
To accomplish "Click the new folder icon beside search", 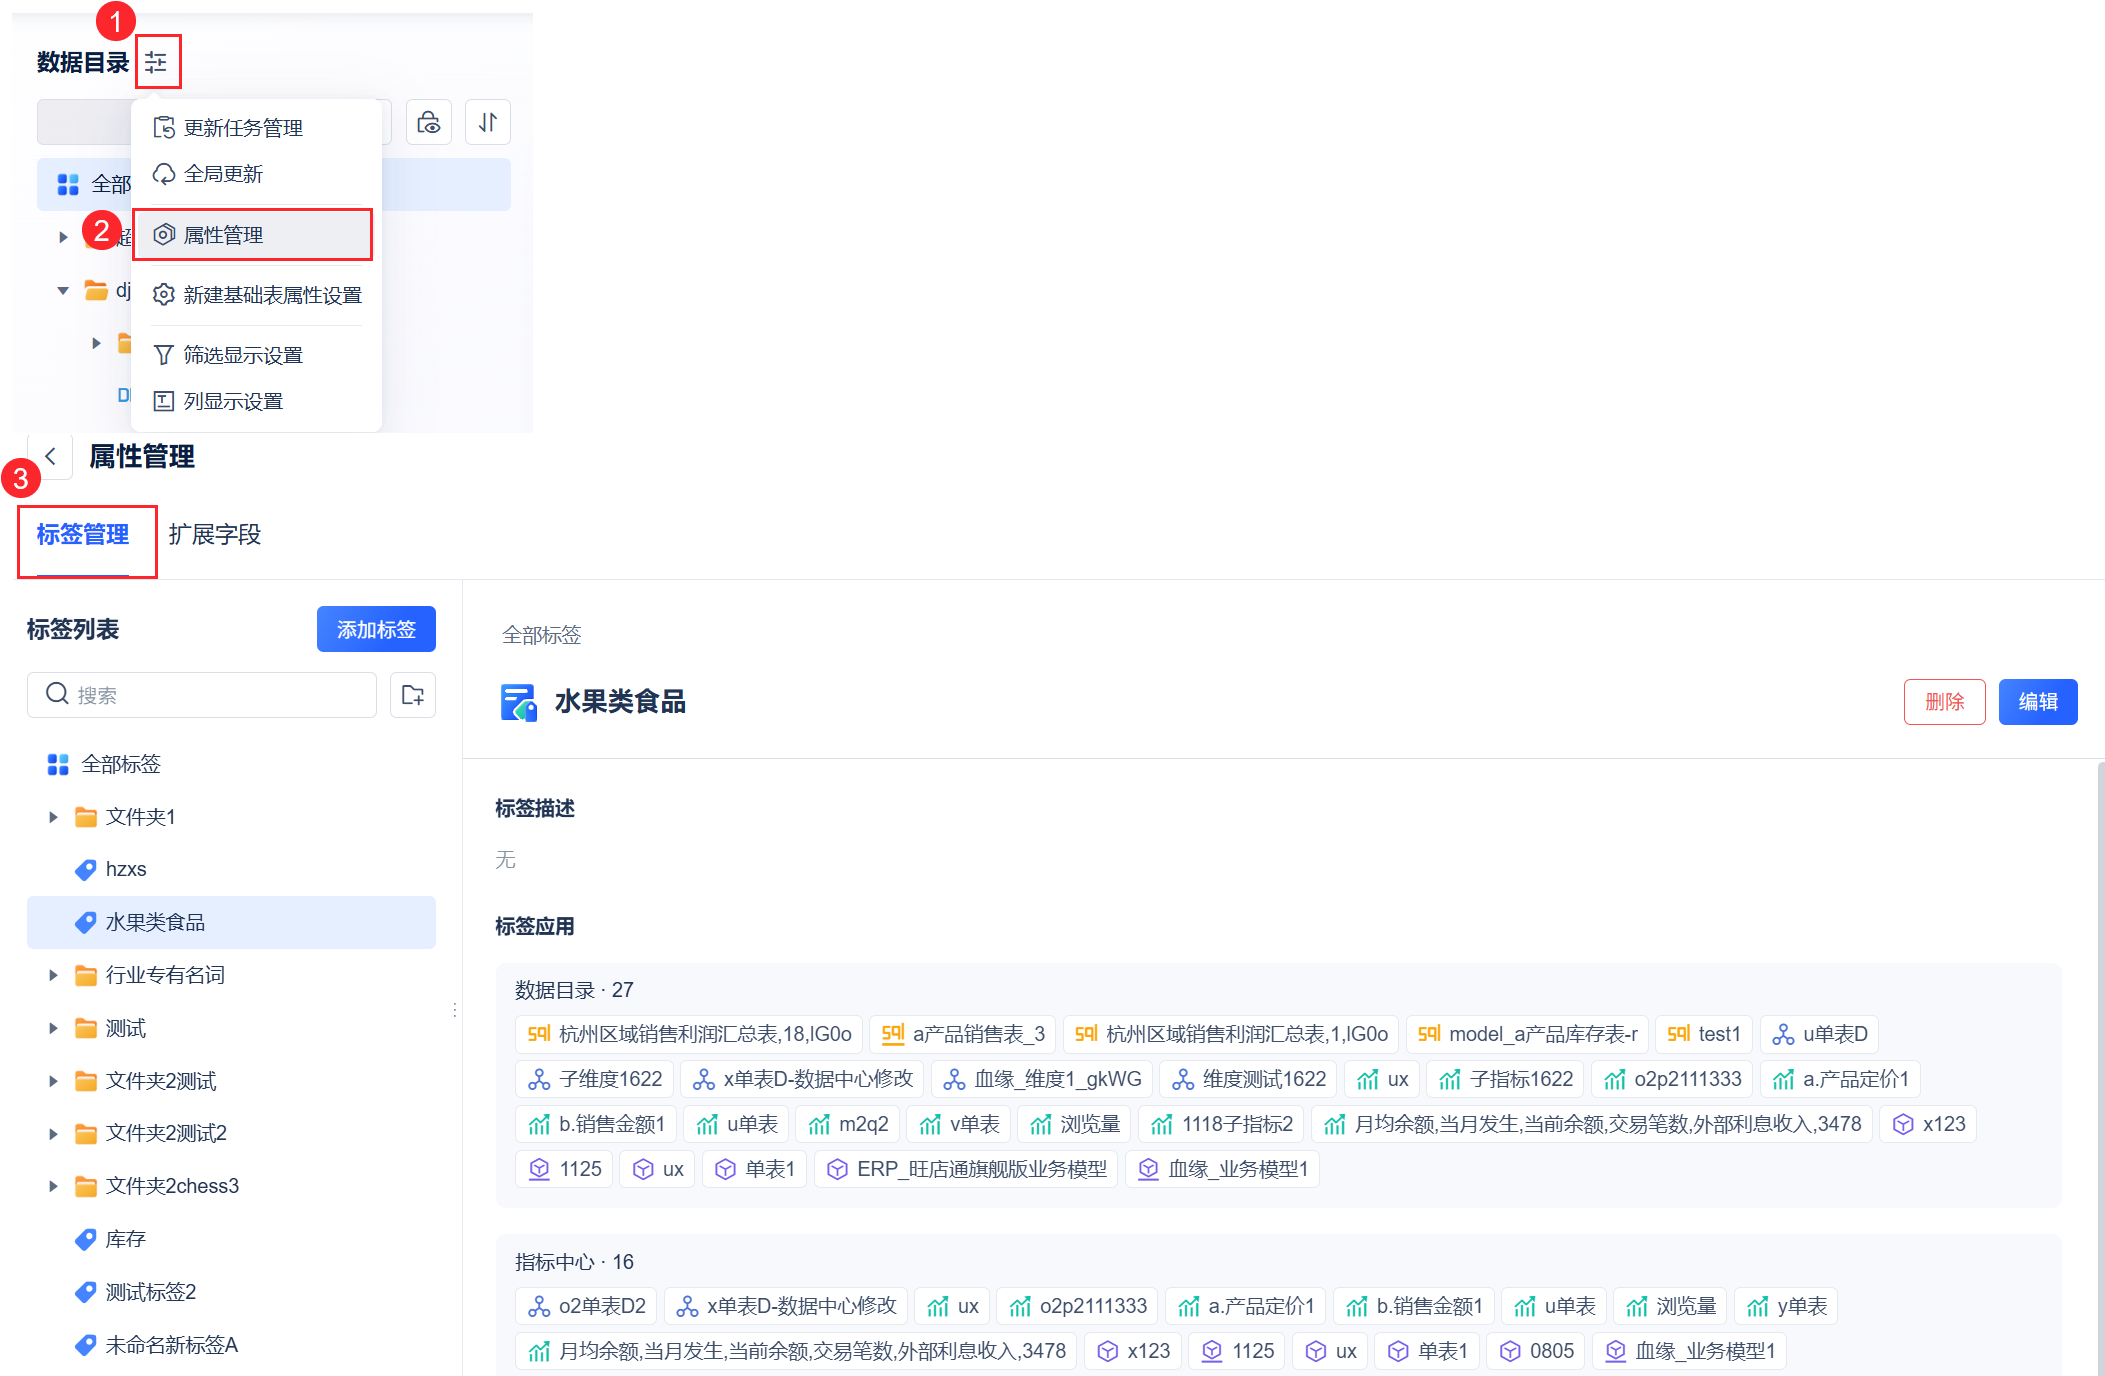I will 413,695.
